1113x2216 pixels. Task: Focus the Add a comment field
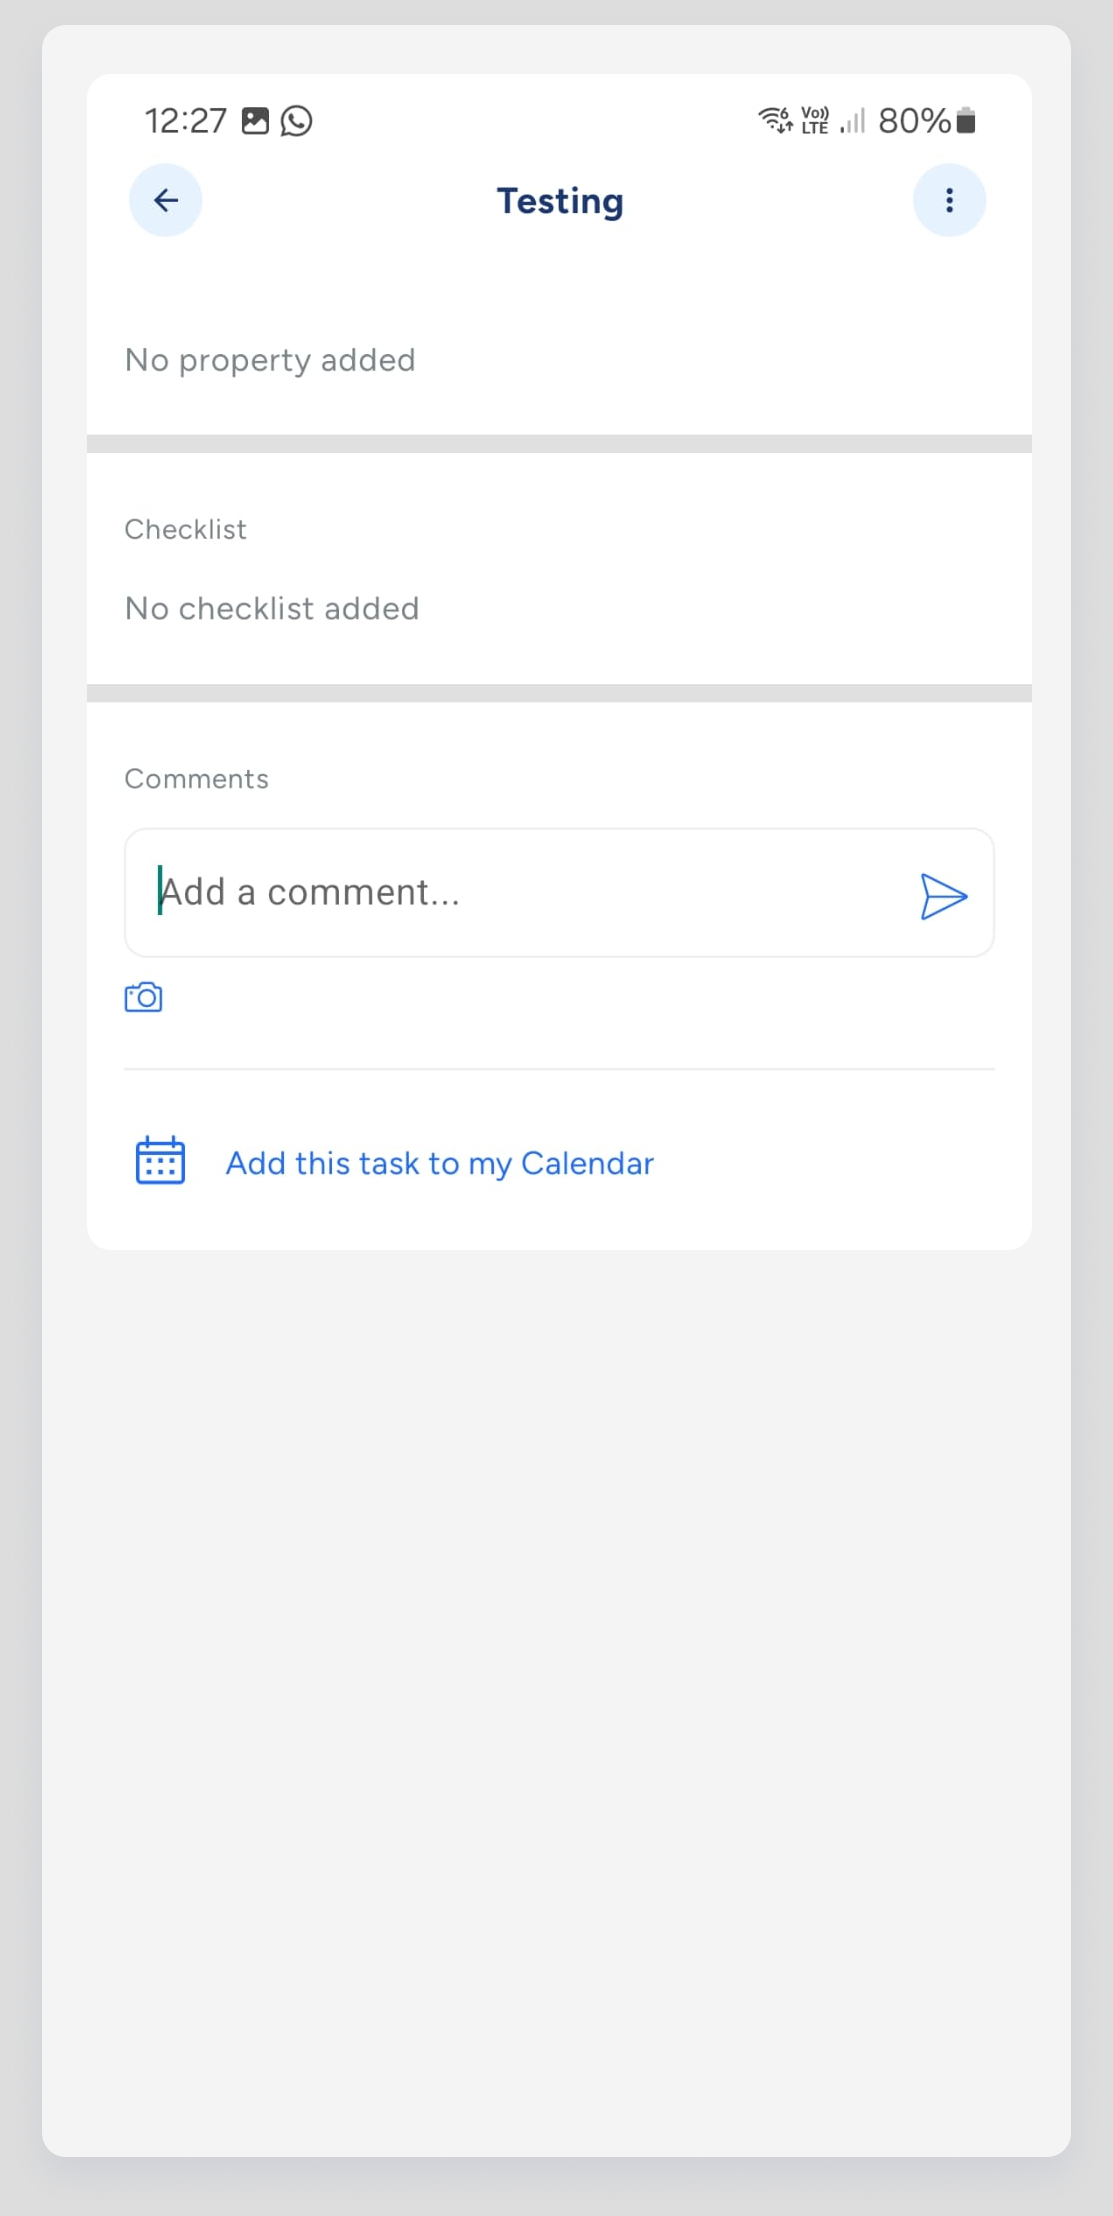coord(559,892)
